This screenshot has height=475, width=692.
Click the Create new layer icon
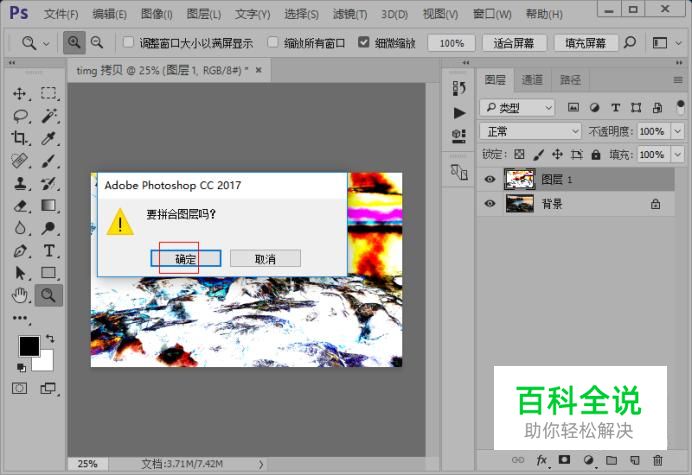tap(635, 460)
